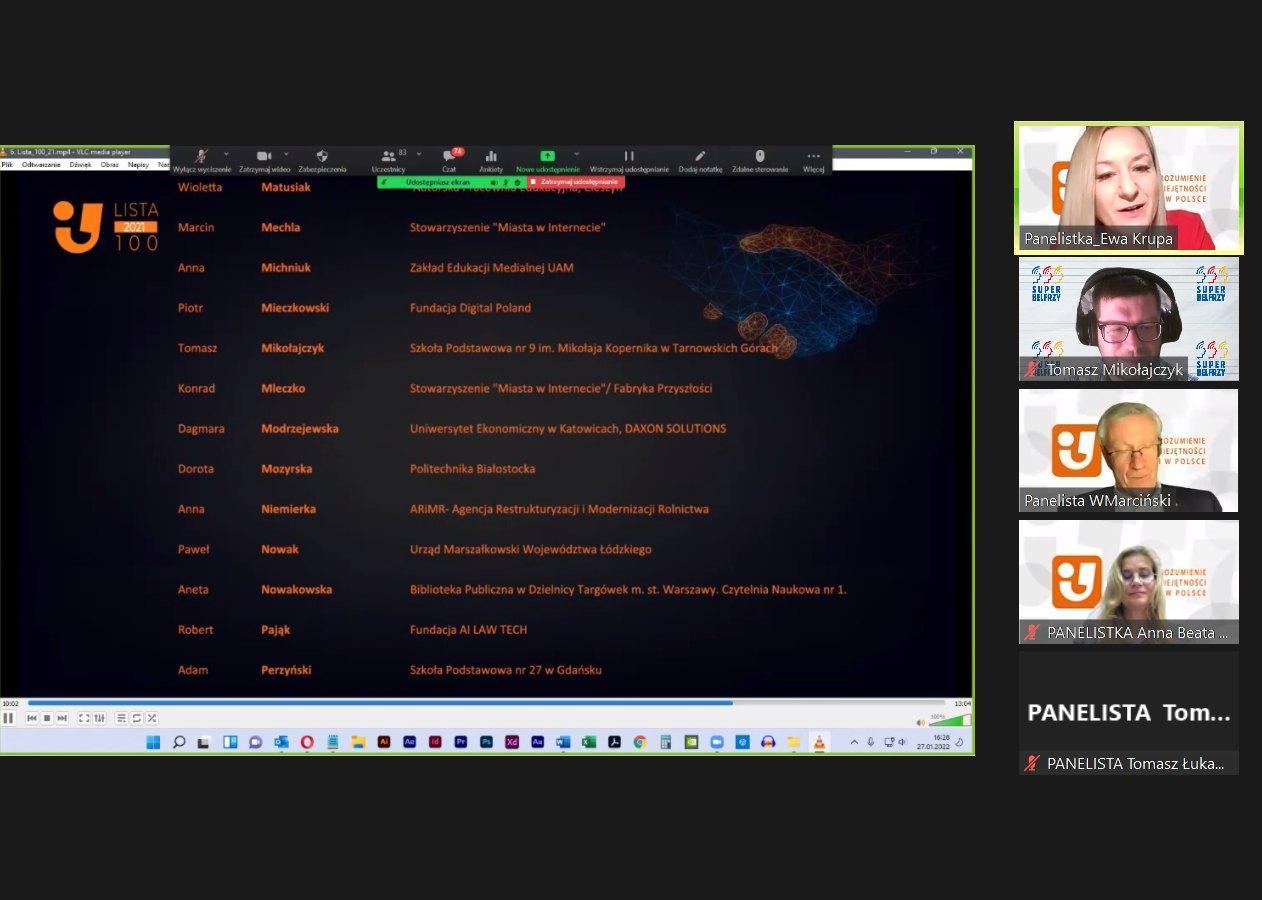Open the Ankiety polls icon
The image size is (1262, 900).
coord(491,160)
